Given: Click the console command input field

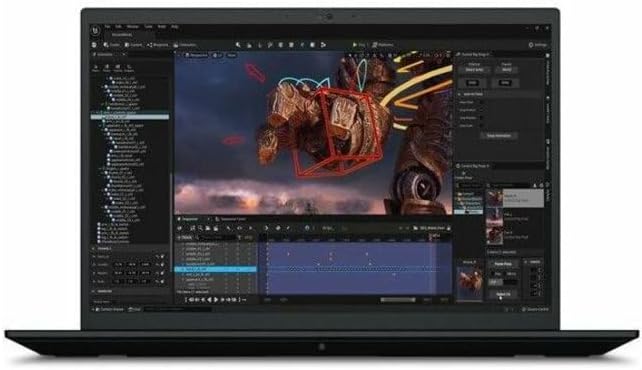Looking at the screenshot, I should (x=177, y=309).
